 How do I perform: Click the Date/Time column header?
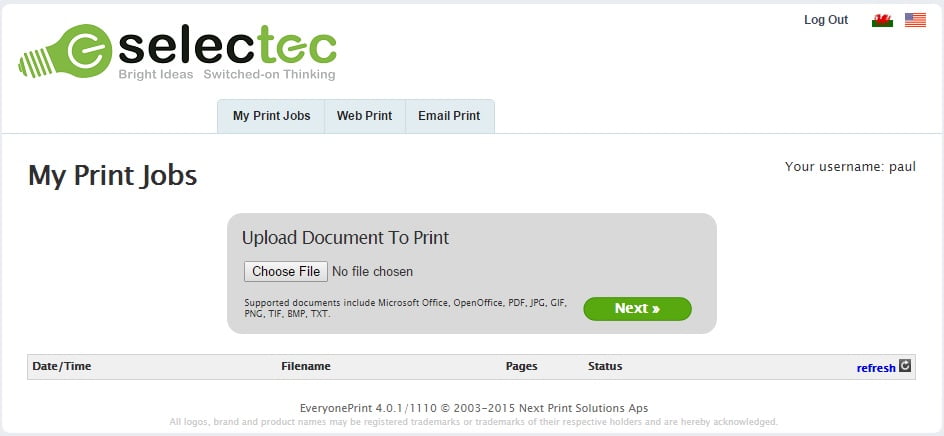tap(62, 366)
